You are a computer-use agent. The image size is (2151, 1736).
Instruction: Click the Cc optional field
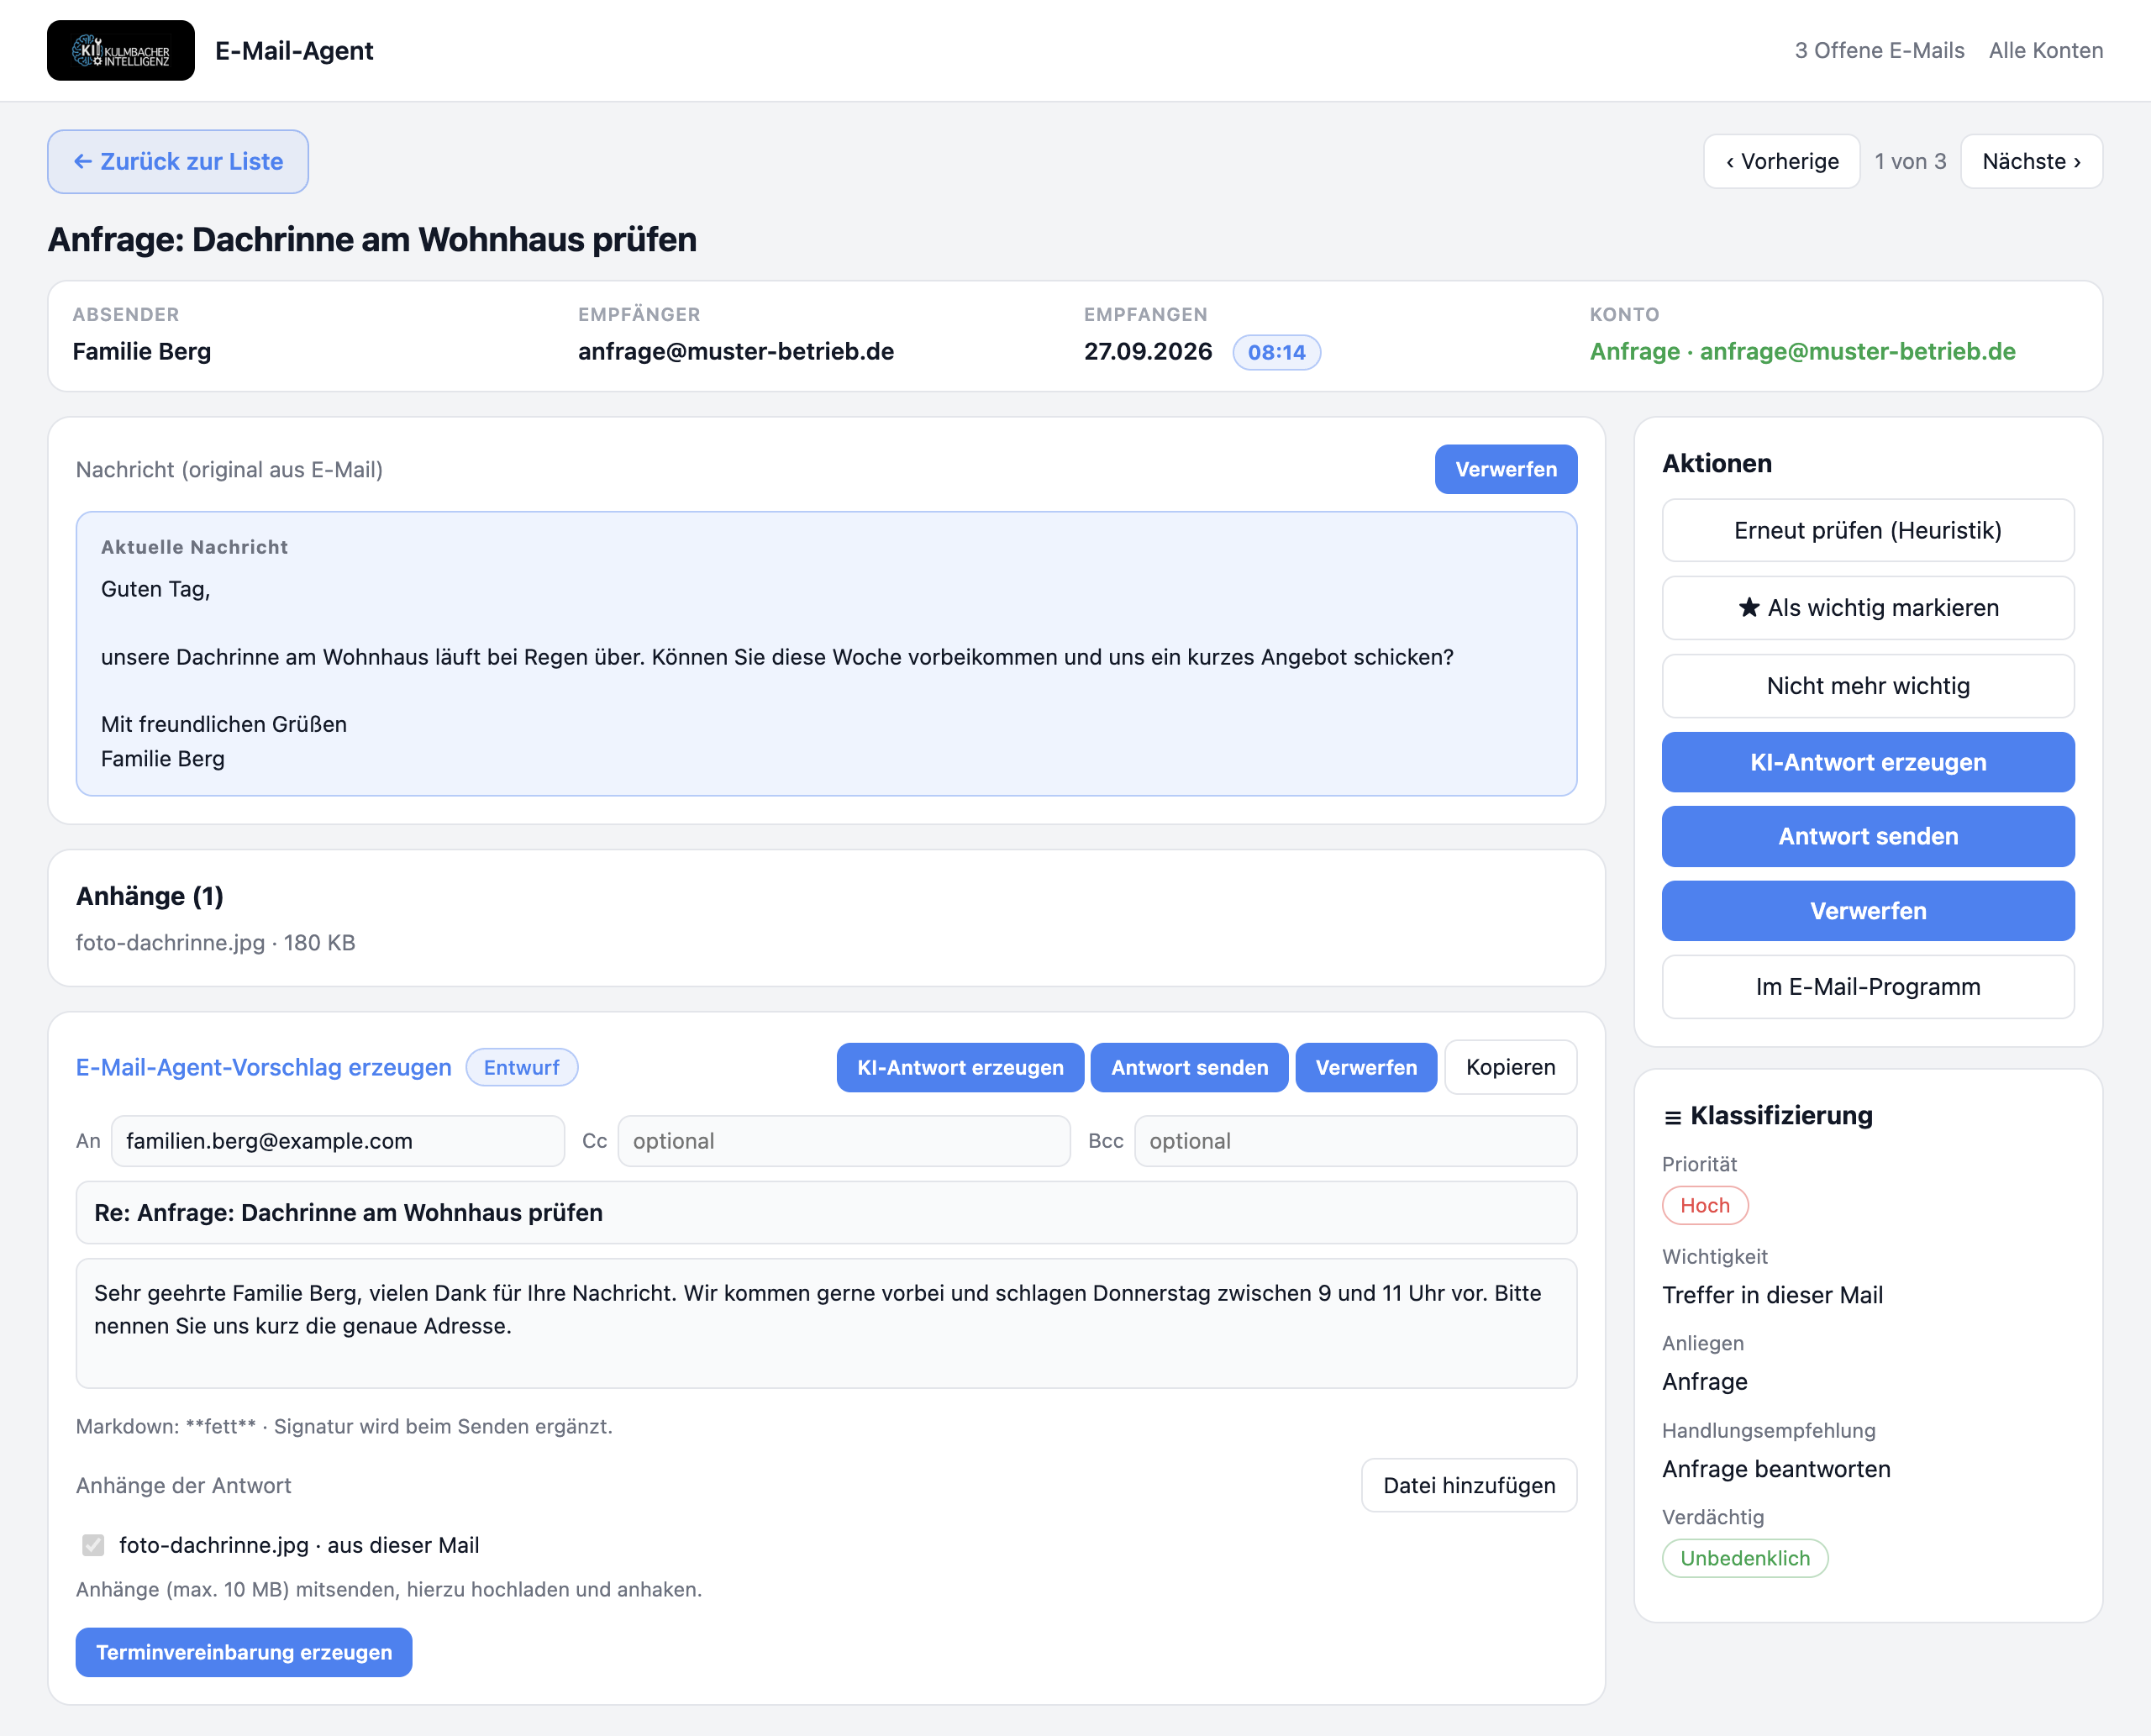pyautogui.click(x=844, y=1141)
